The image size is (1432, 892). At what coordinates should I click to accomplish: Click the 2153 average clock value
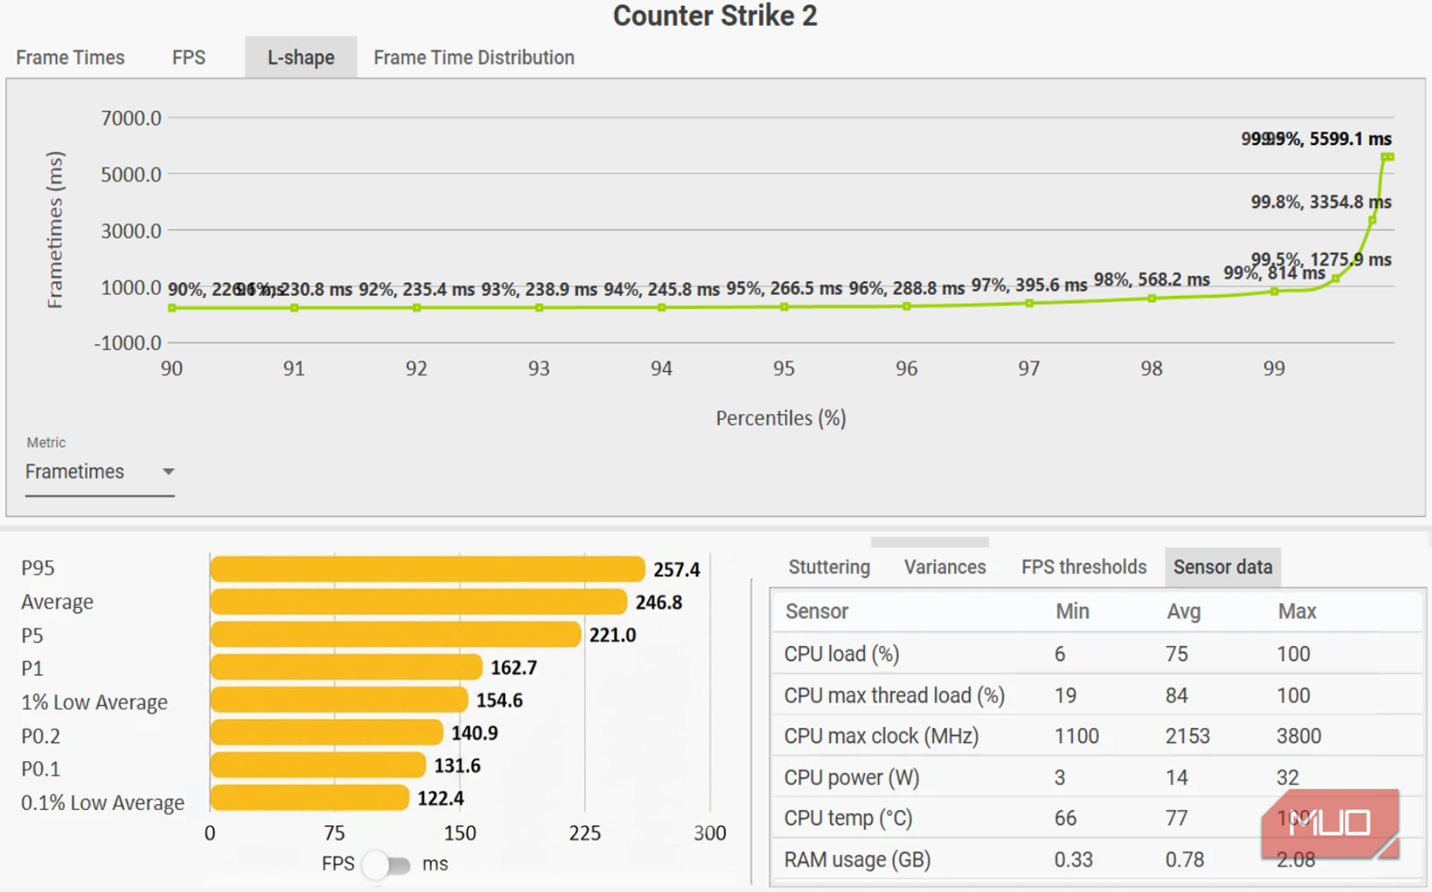(1187, 736)
